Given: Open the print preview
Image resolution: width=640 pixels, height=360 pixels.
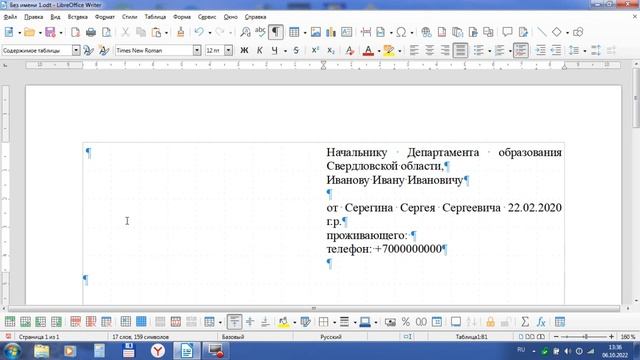Looking at the screenshot, I should tap(107, 32).
